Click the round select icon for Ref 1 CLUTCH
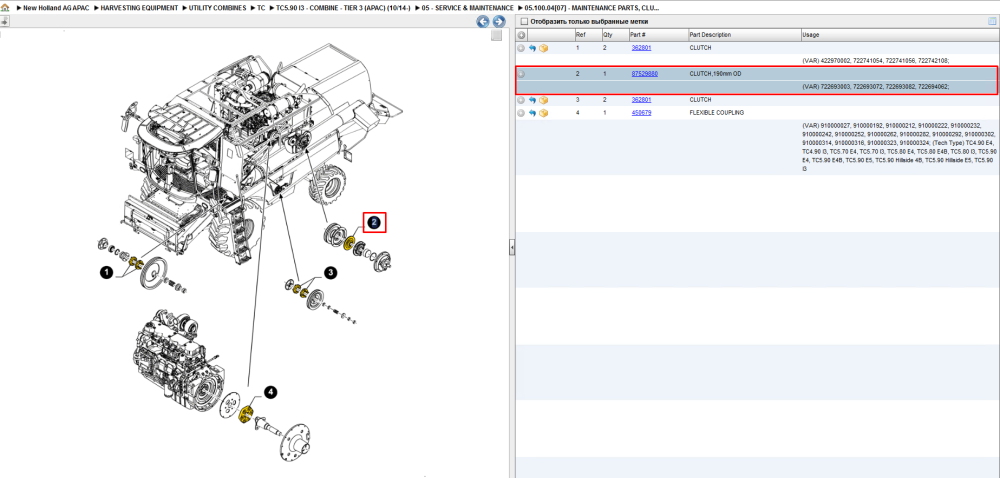1000x478 pixels. (521, 48)
